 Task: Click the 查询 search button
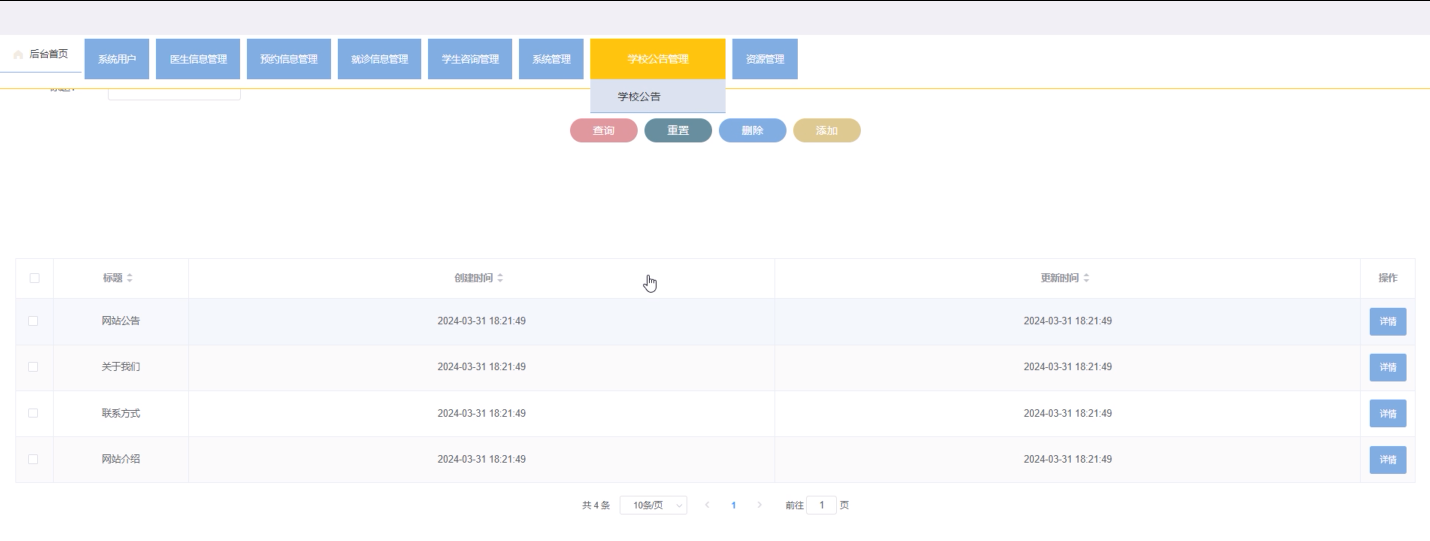click(x=604, y=131)
